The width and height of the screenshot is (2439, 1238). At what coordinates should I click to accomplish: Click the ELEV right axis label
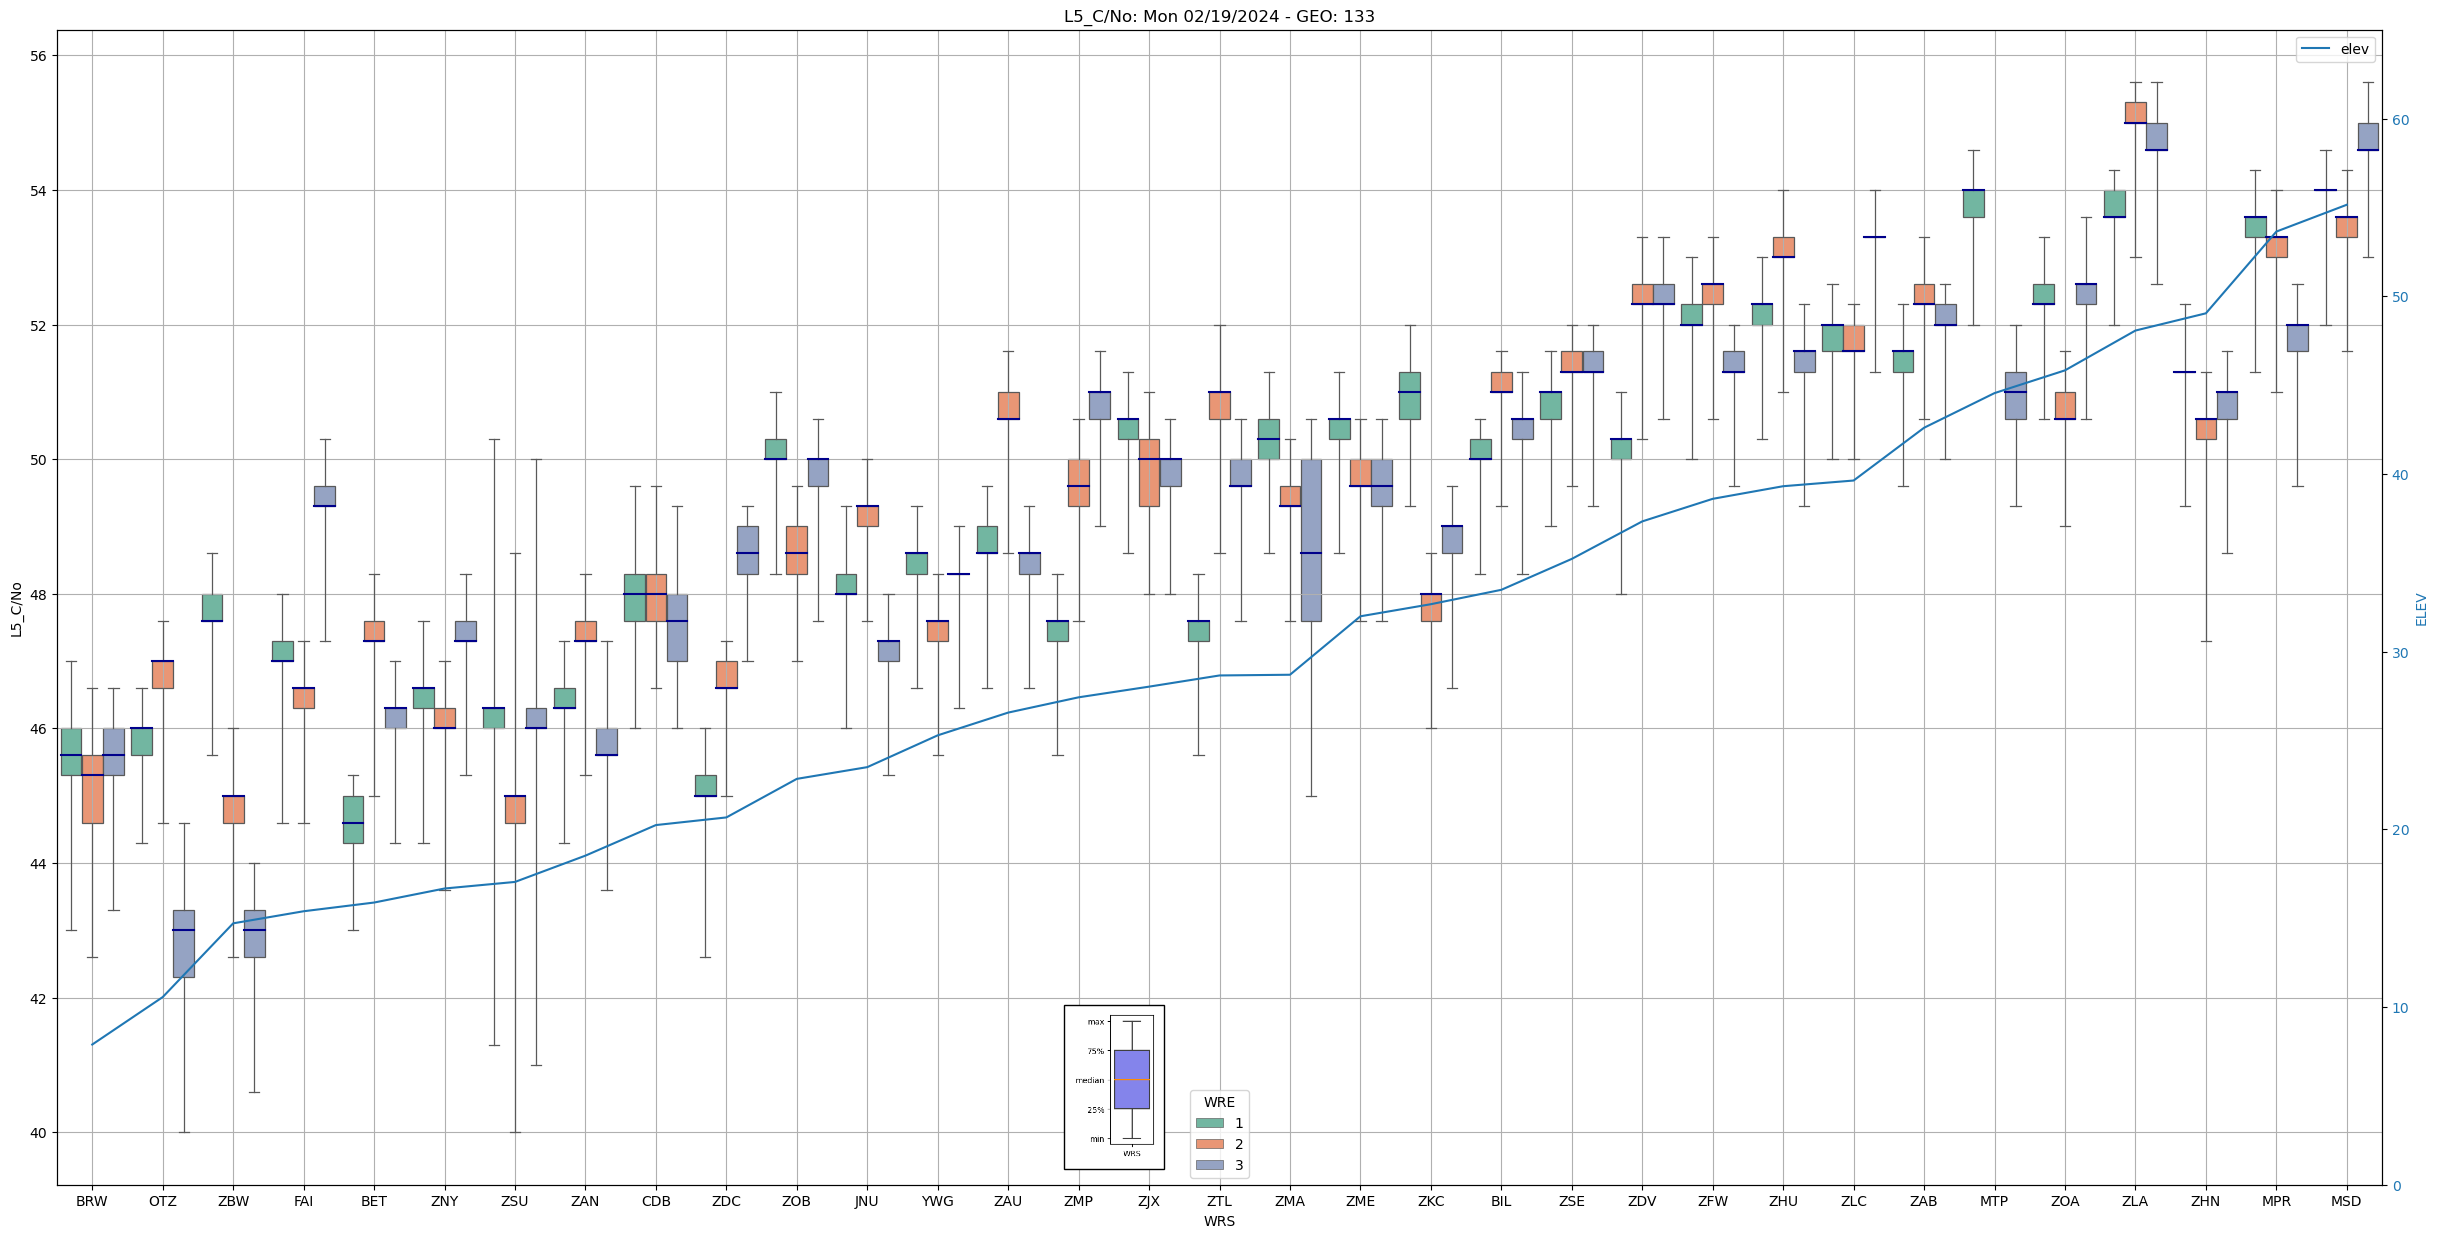pos(2421,609)
